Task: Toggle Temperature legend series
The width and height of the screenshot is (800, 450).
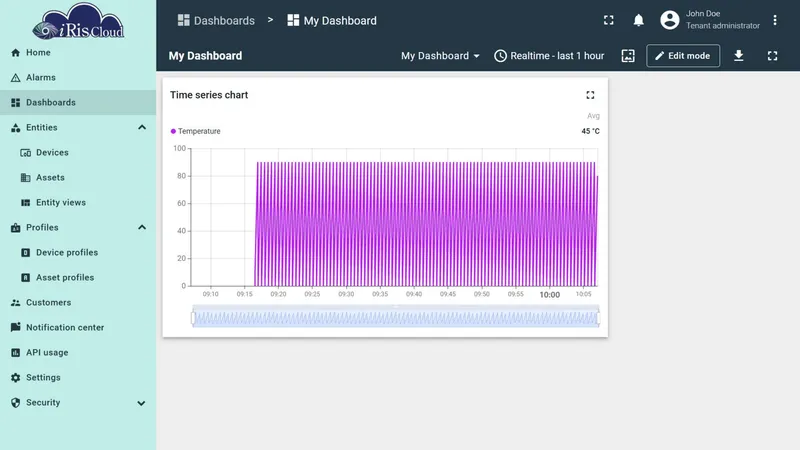Action: point(196,131)
